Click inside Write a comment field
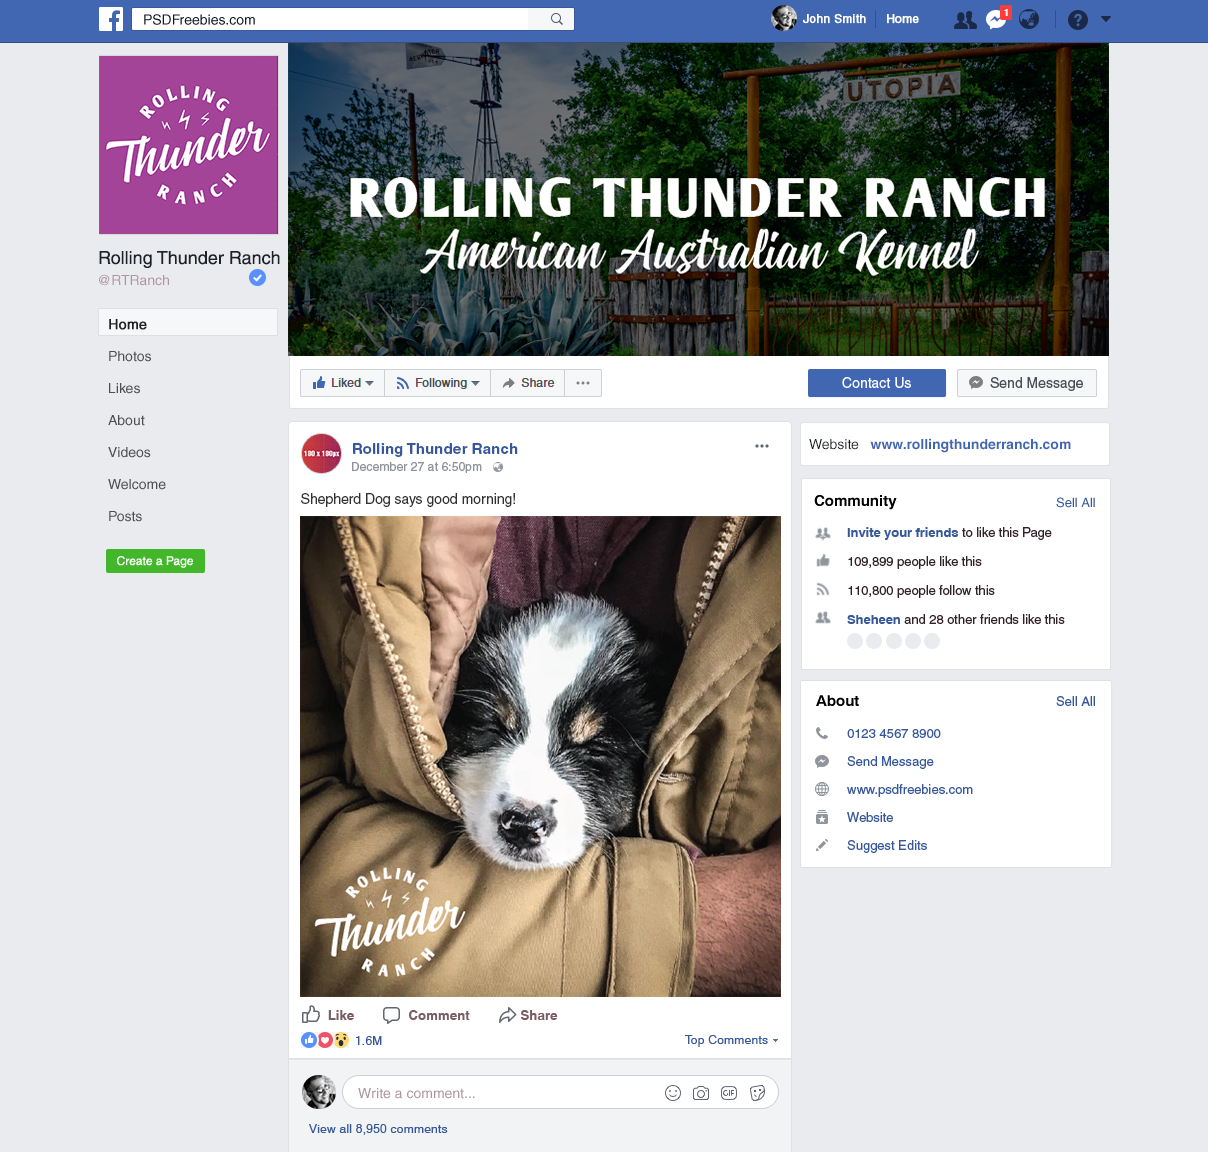1208x1152 pixels. [500, 1093]
